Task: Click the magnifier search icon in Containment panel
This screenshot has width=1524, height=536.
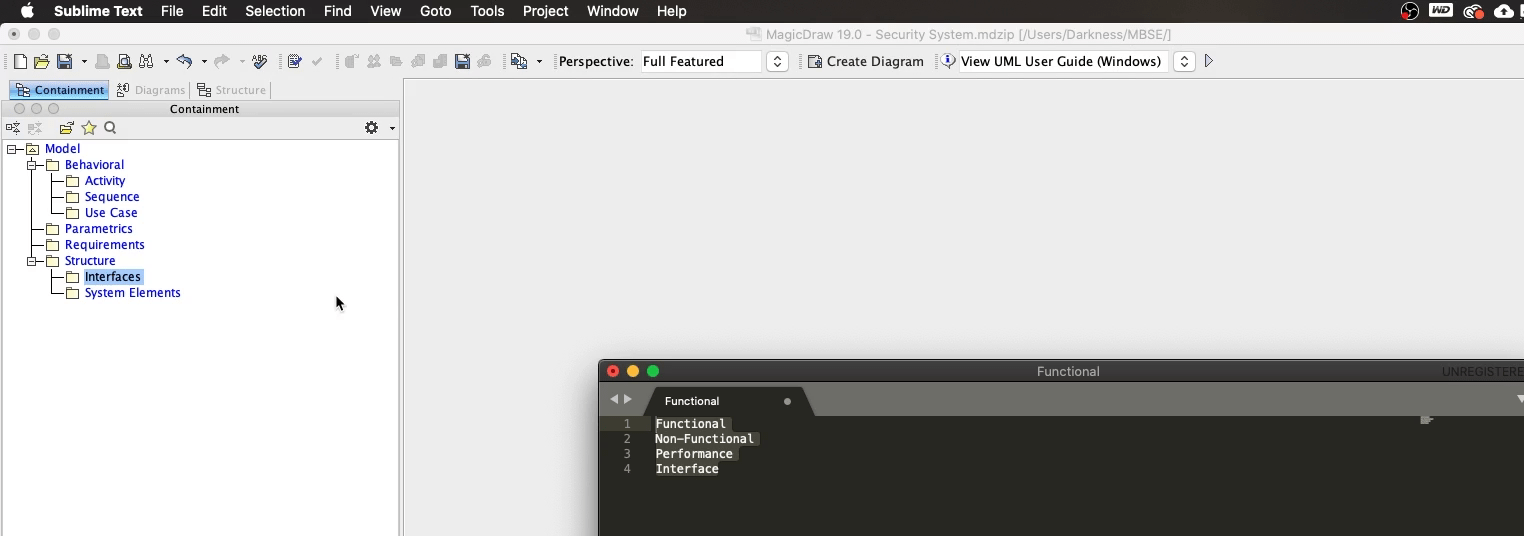Action: click(x=110, y=128)
